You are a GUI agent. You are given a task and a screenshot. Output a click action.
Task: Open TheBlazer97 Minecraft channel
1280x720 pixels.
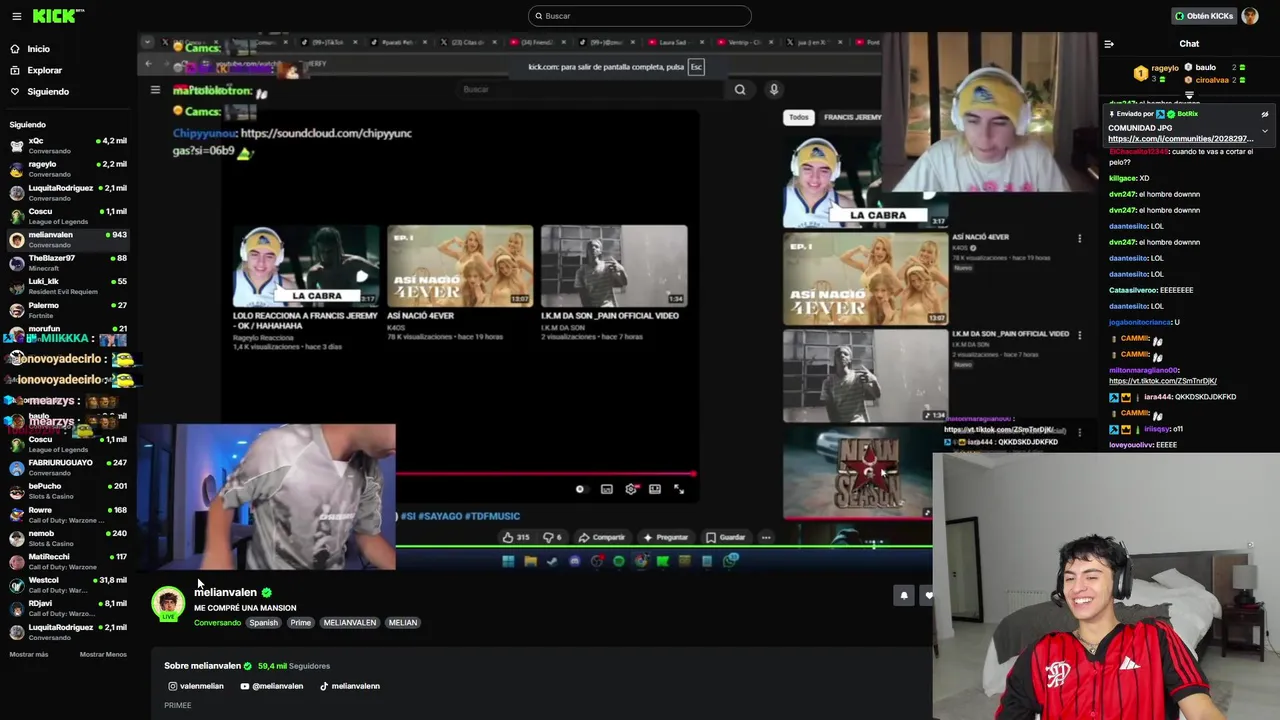coord(68,262)
